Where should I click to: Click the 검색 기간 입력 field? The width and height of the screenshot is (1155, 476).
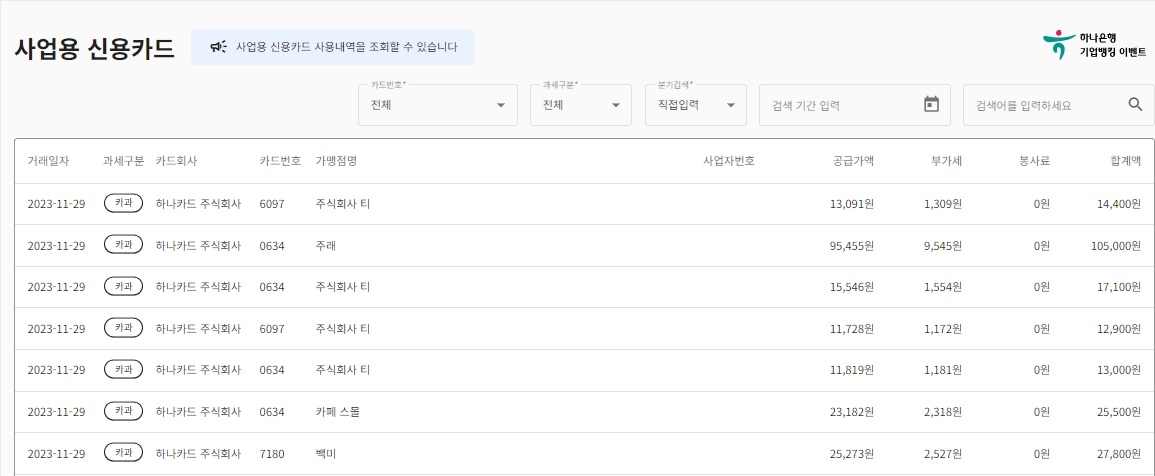[836, 105]
